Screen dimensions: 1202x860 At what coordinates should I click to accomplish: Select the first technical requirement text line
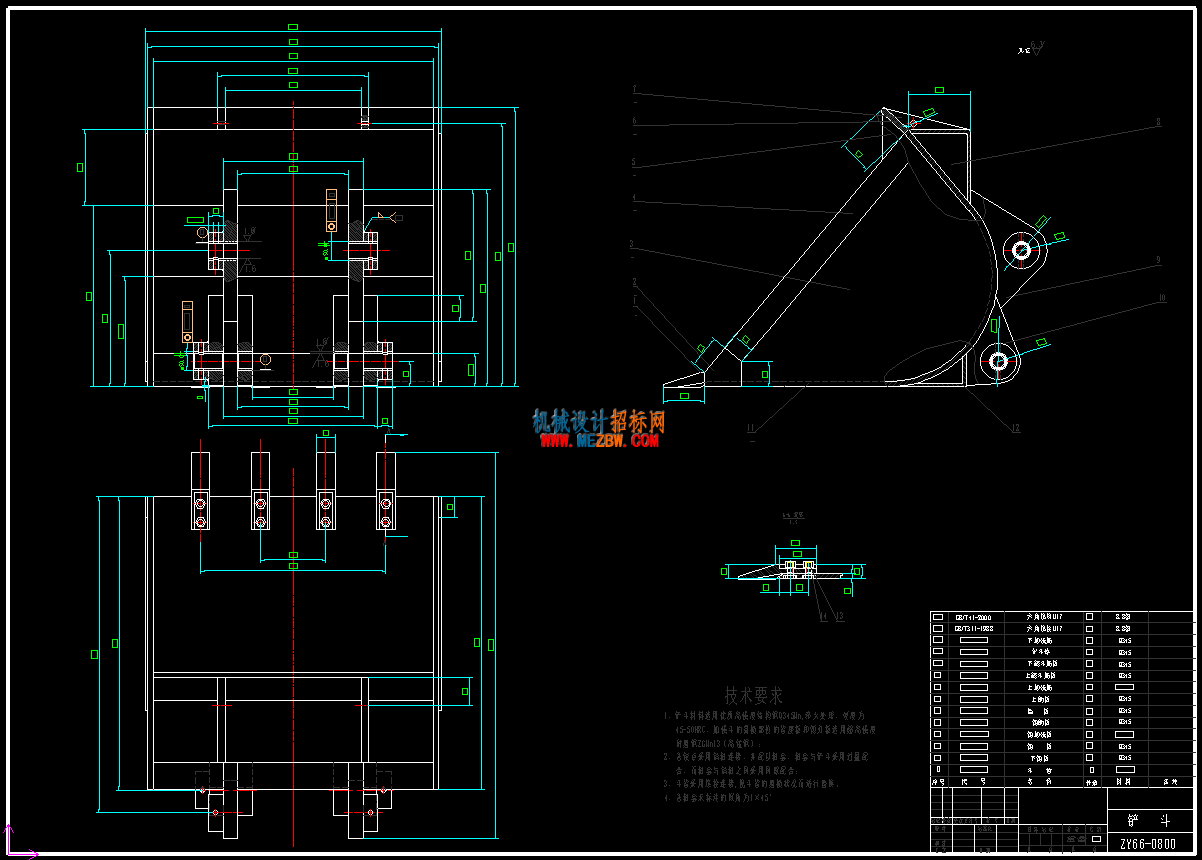point(762,717)
